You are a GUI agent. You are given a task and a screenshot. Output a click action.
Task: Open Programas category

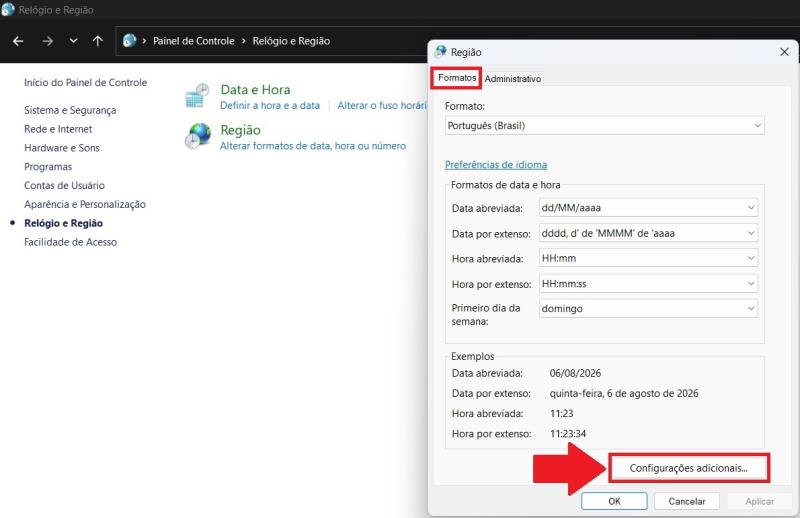[x=48, y=167]
